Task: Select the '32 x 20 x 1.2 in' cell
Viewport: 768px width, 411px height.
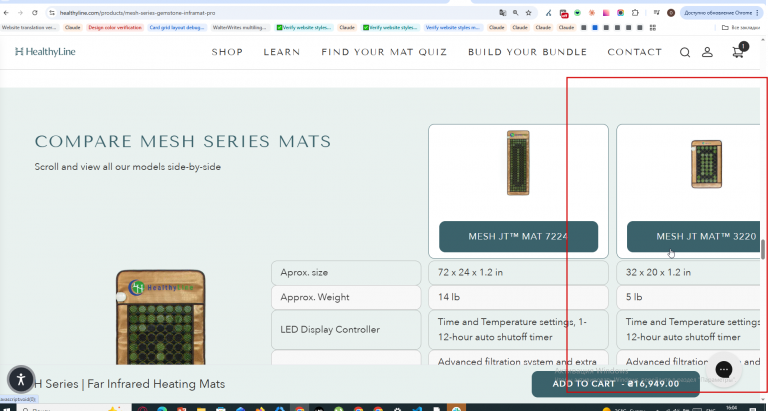Action: pyautogui.click(x=688, y=272)
